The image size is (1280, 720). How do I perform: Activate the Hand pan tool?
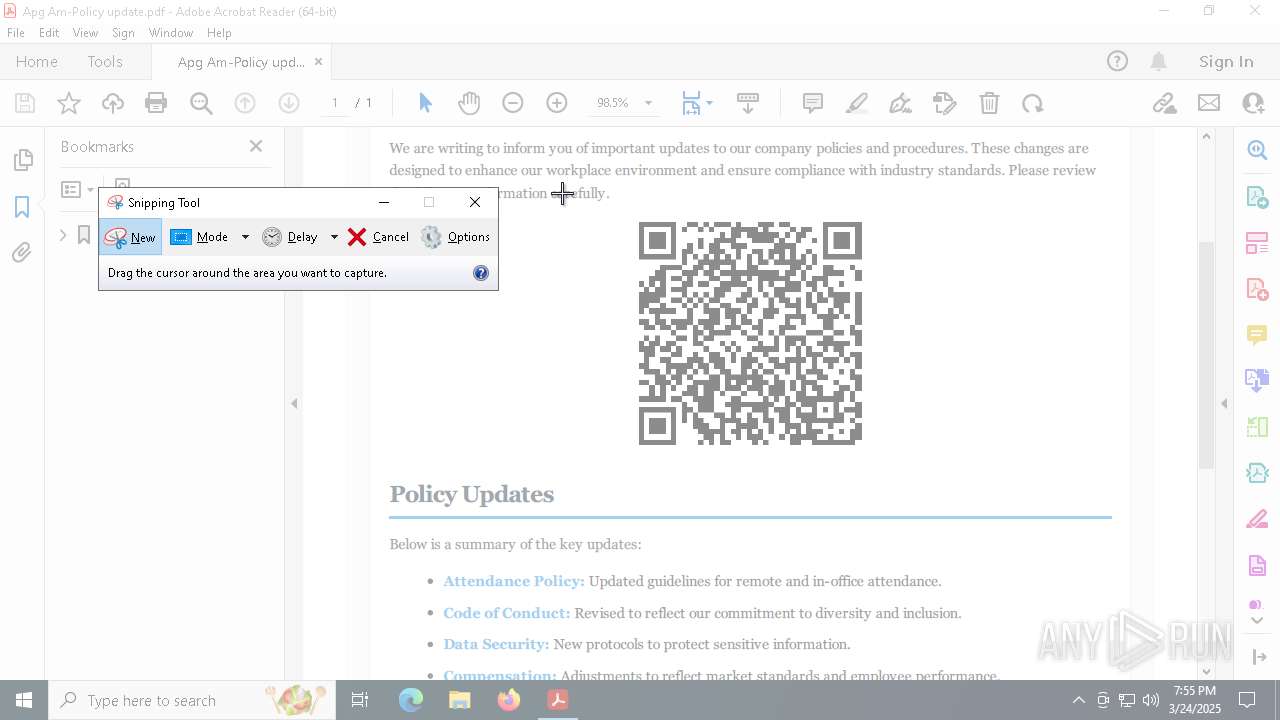click(x=469, y=103)
